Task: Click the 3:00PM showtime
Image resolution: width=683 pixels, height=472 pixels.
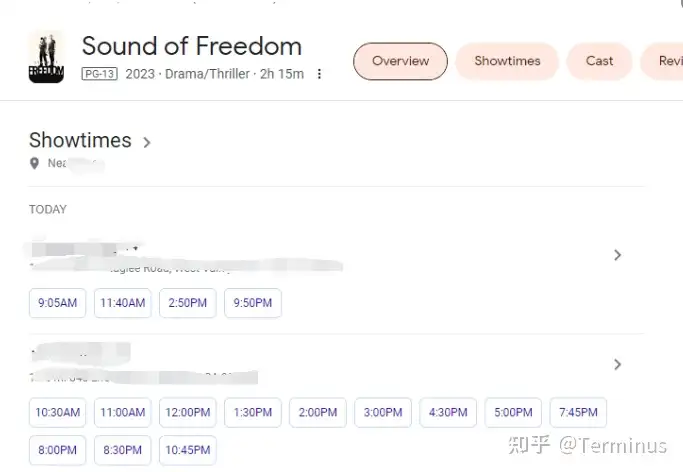Action: click(x=383, y=412)
